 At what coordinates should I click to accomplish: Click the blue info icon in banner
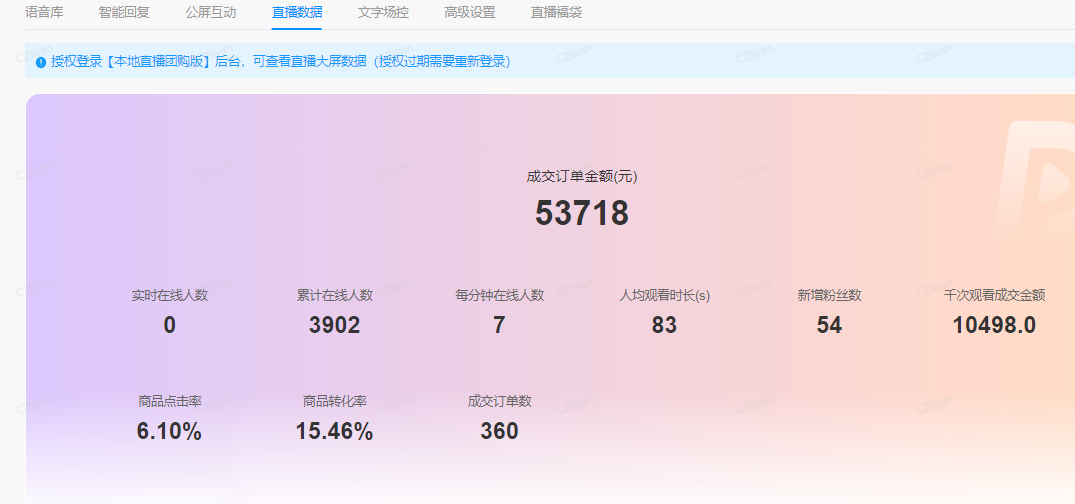(x=41, y=62)
